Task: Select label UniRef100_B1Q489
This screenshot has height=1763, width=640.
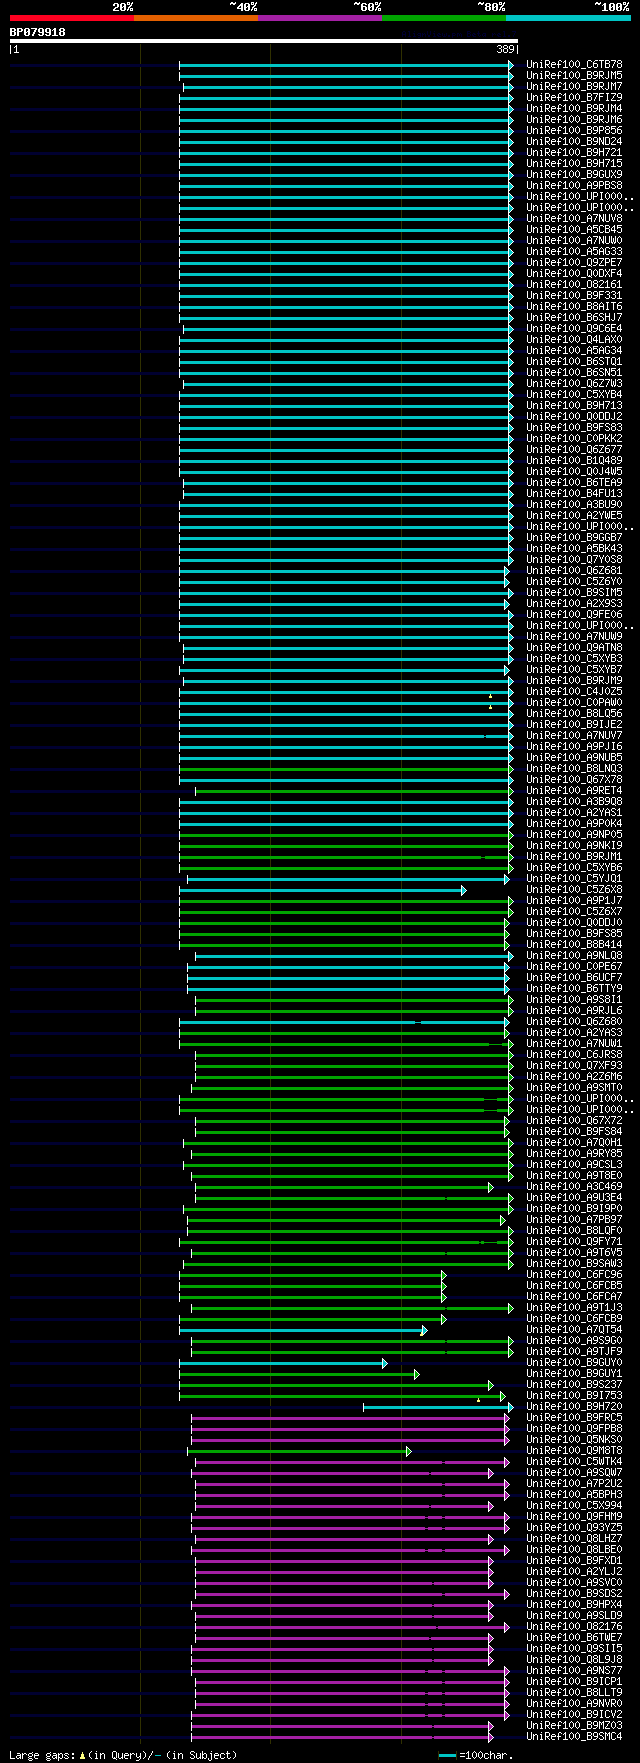Action: 574,460
